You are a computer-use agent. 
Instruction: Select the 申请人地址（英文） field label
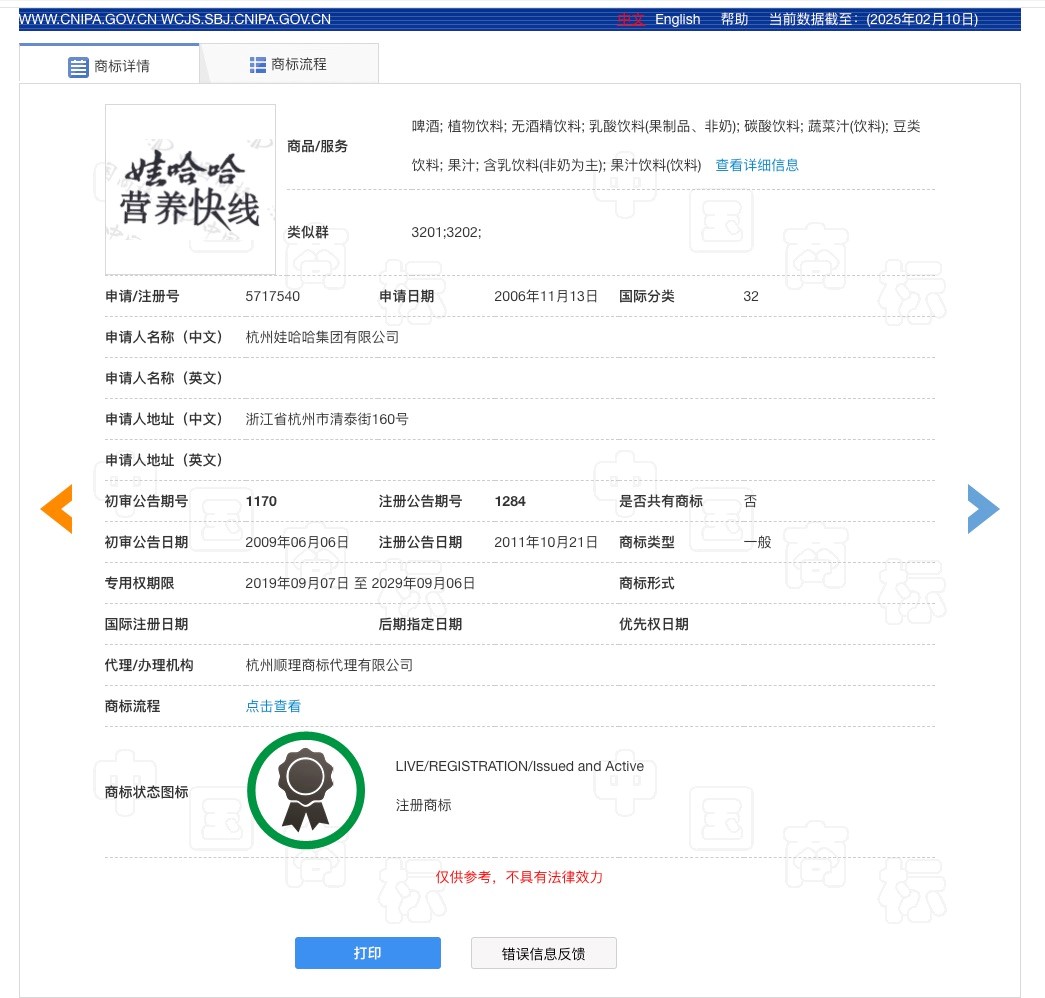163,460
